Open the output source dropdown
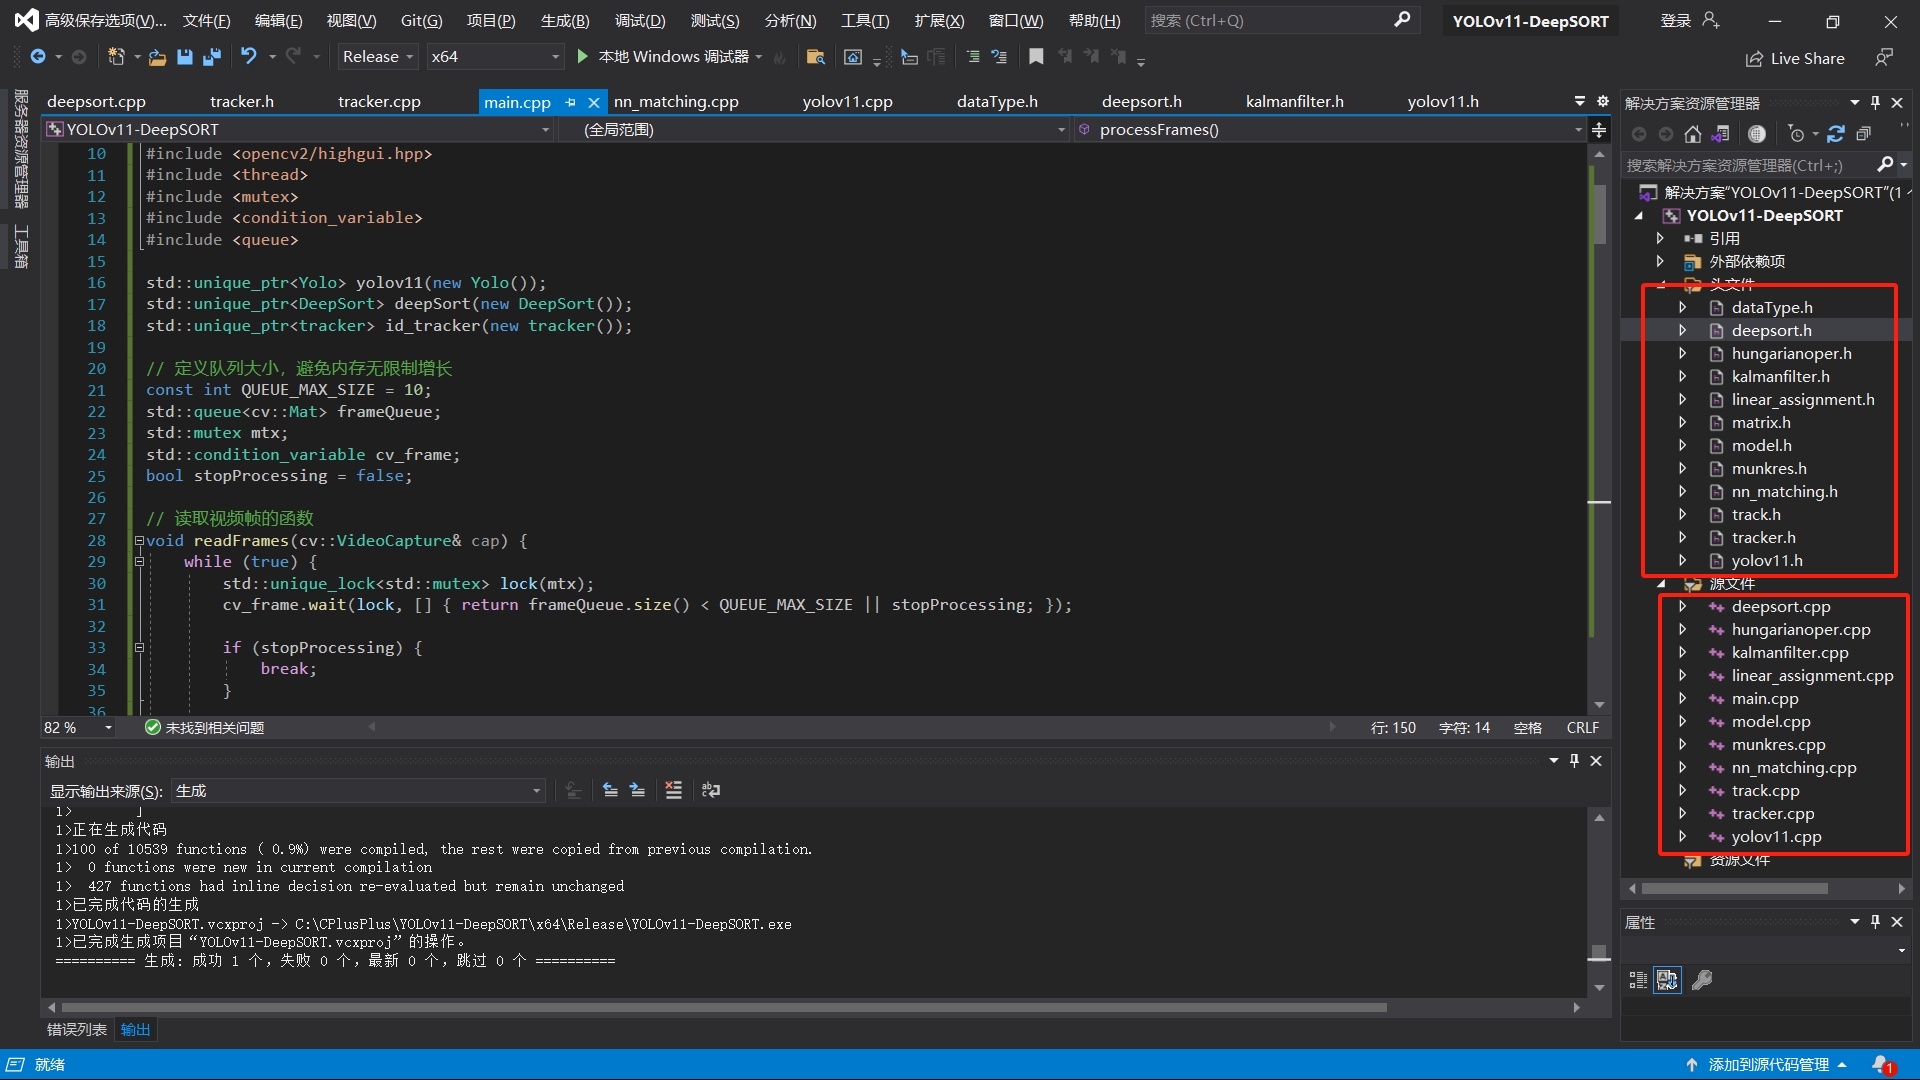The image size is (1920, 1080). pos(358,791)
